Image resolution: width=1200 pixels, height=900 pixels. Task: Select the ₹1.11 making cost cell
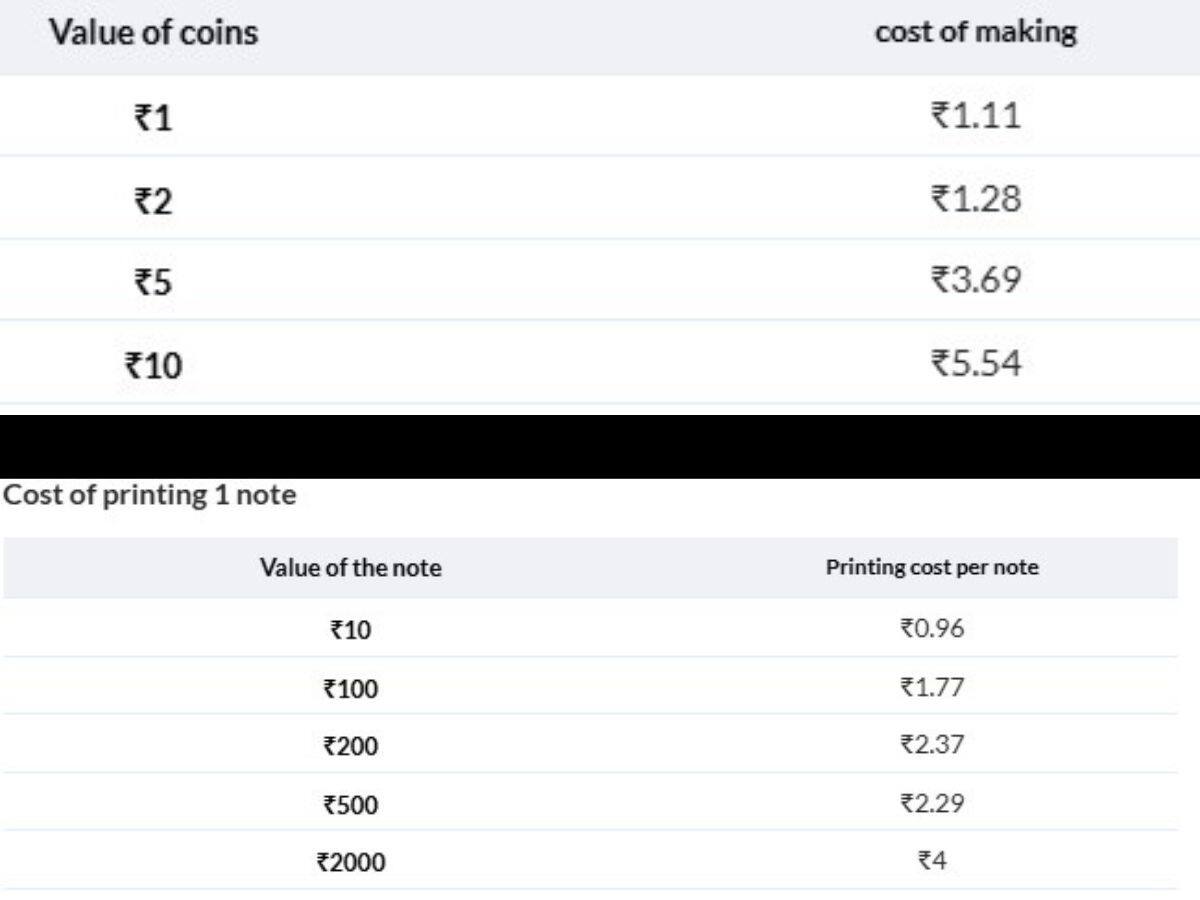975,117
